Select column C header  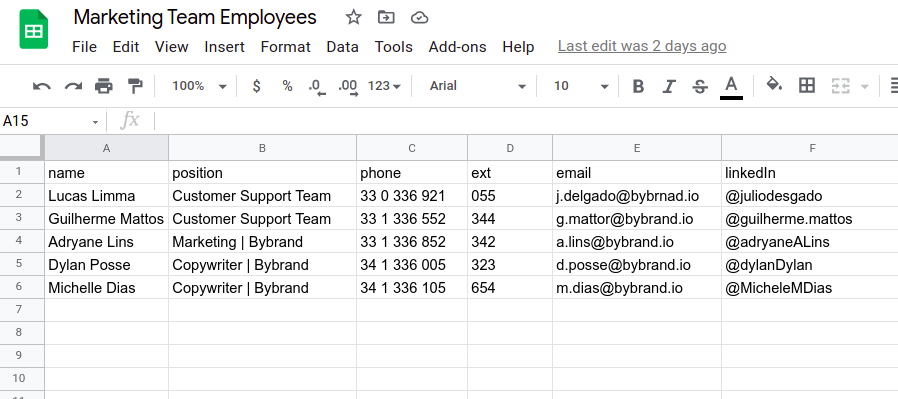pyautogui.click(x=412, y=148)
